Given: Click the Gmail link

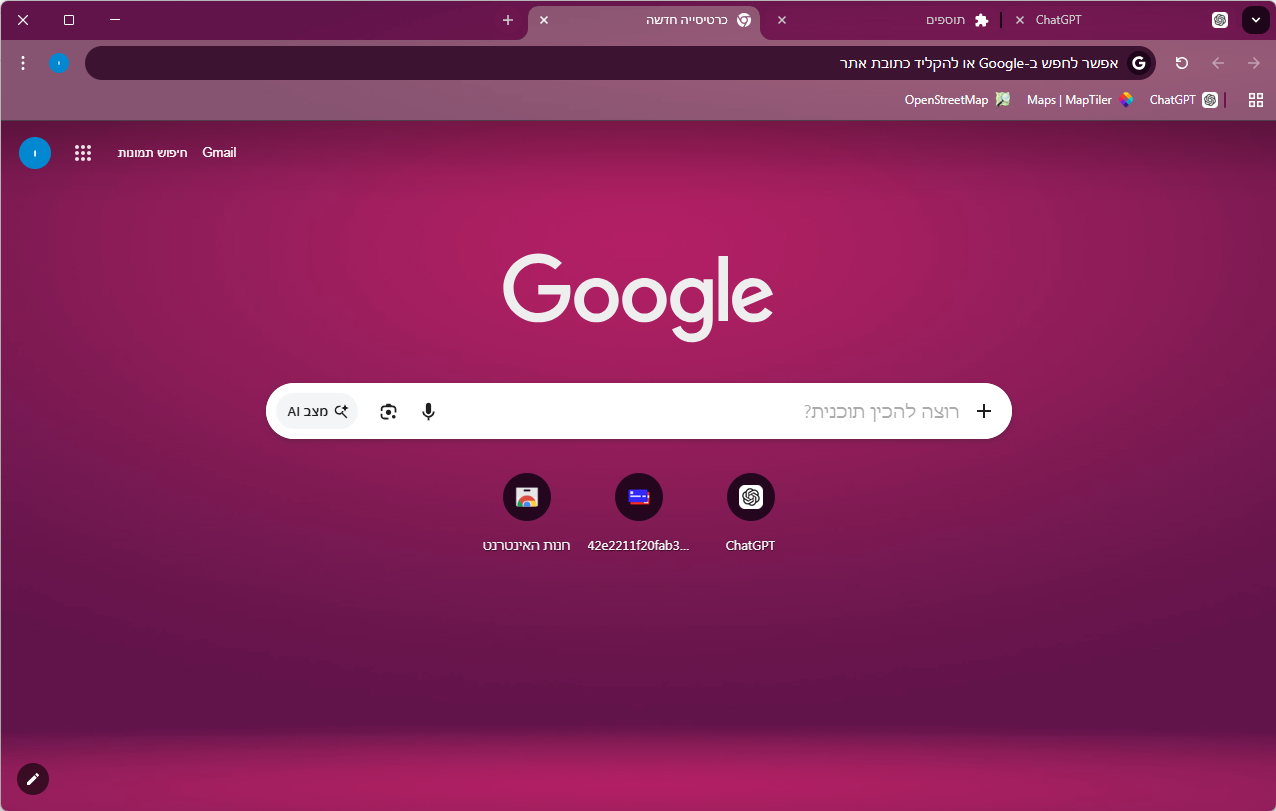Looking at the screenshot, I should pyautogui.click(x=219, y=153).
